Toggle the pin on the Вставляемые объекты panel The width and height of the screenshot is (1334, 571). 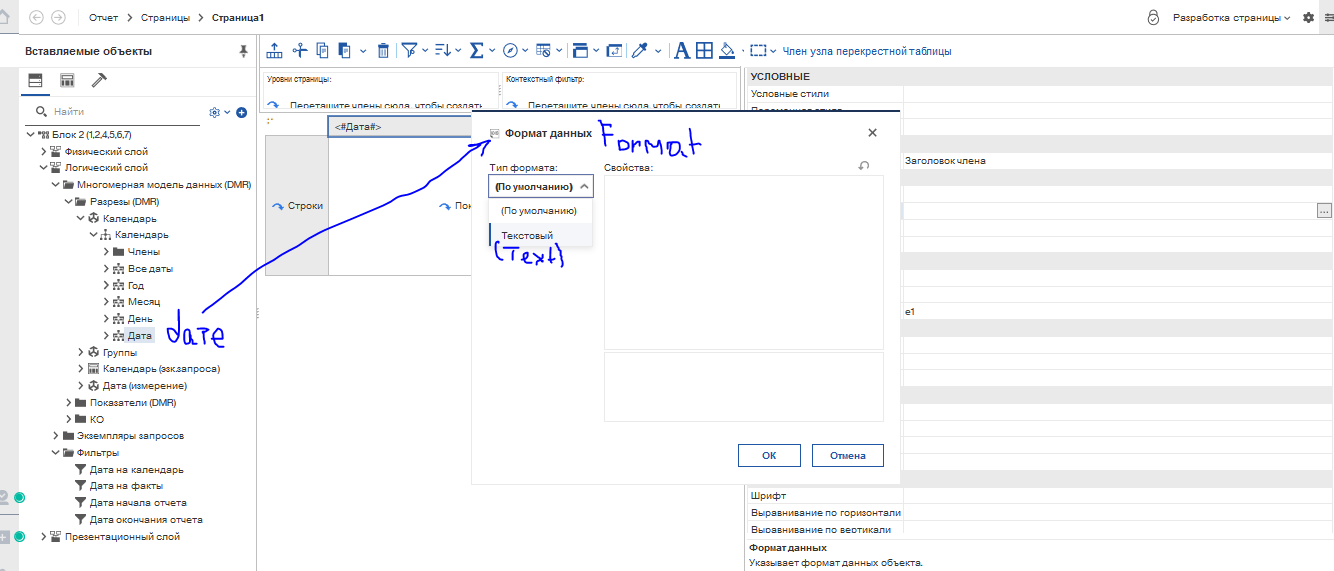pos(243,51)
